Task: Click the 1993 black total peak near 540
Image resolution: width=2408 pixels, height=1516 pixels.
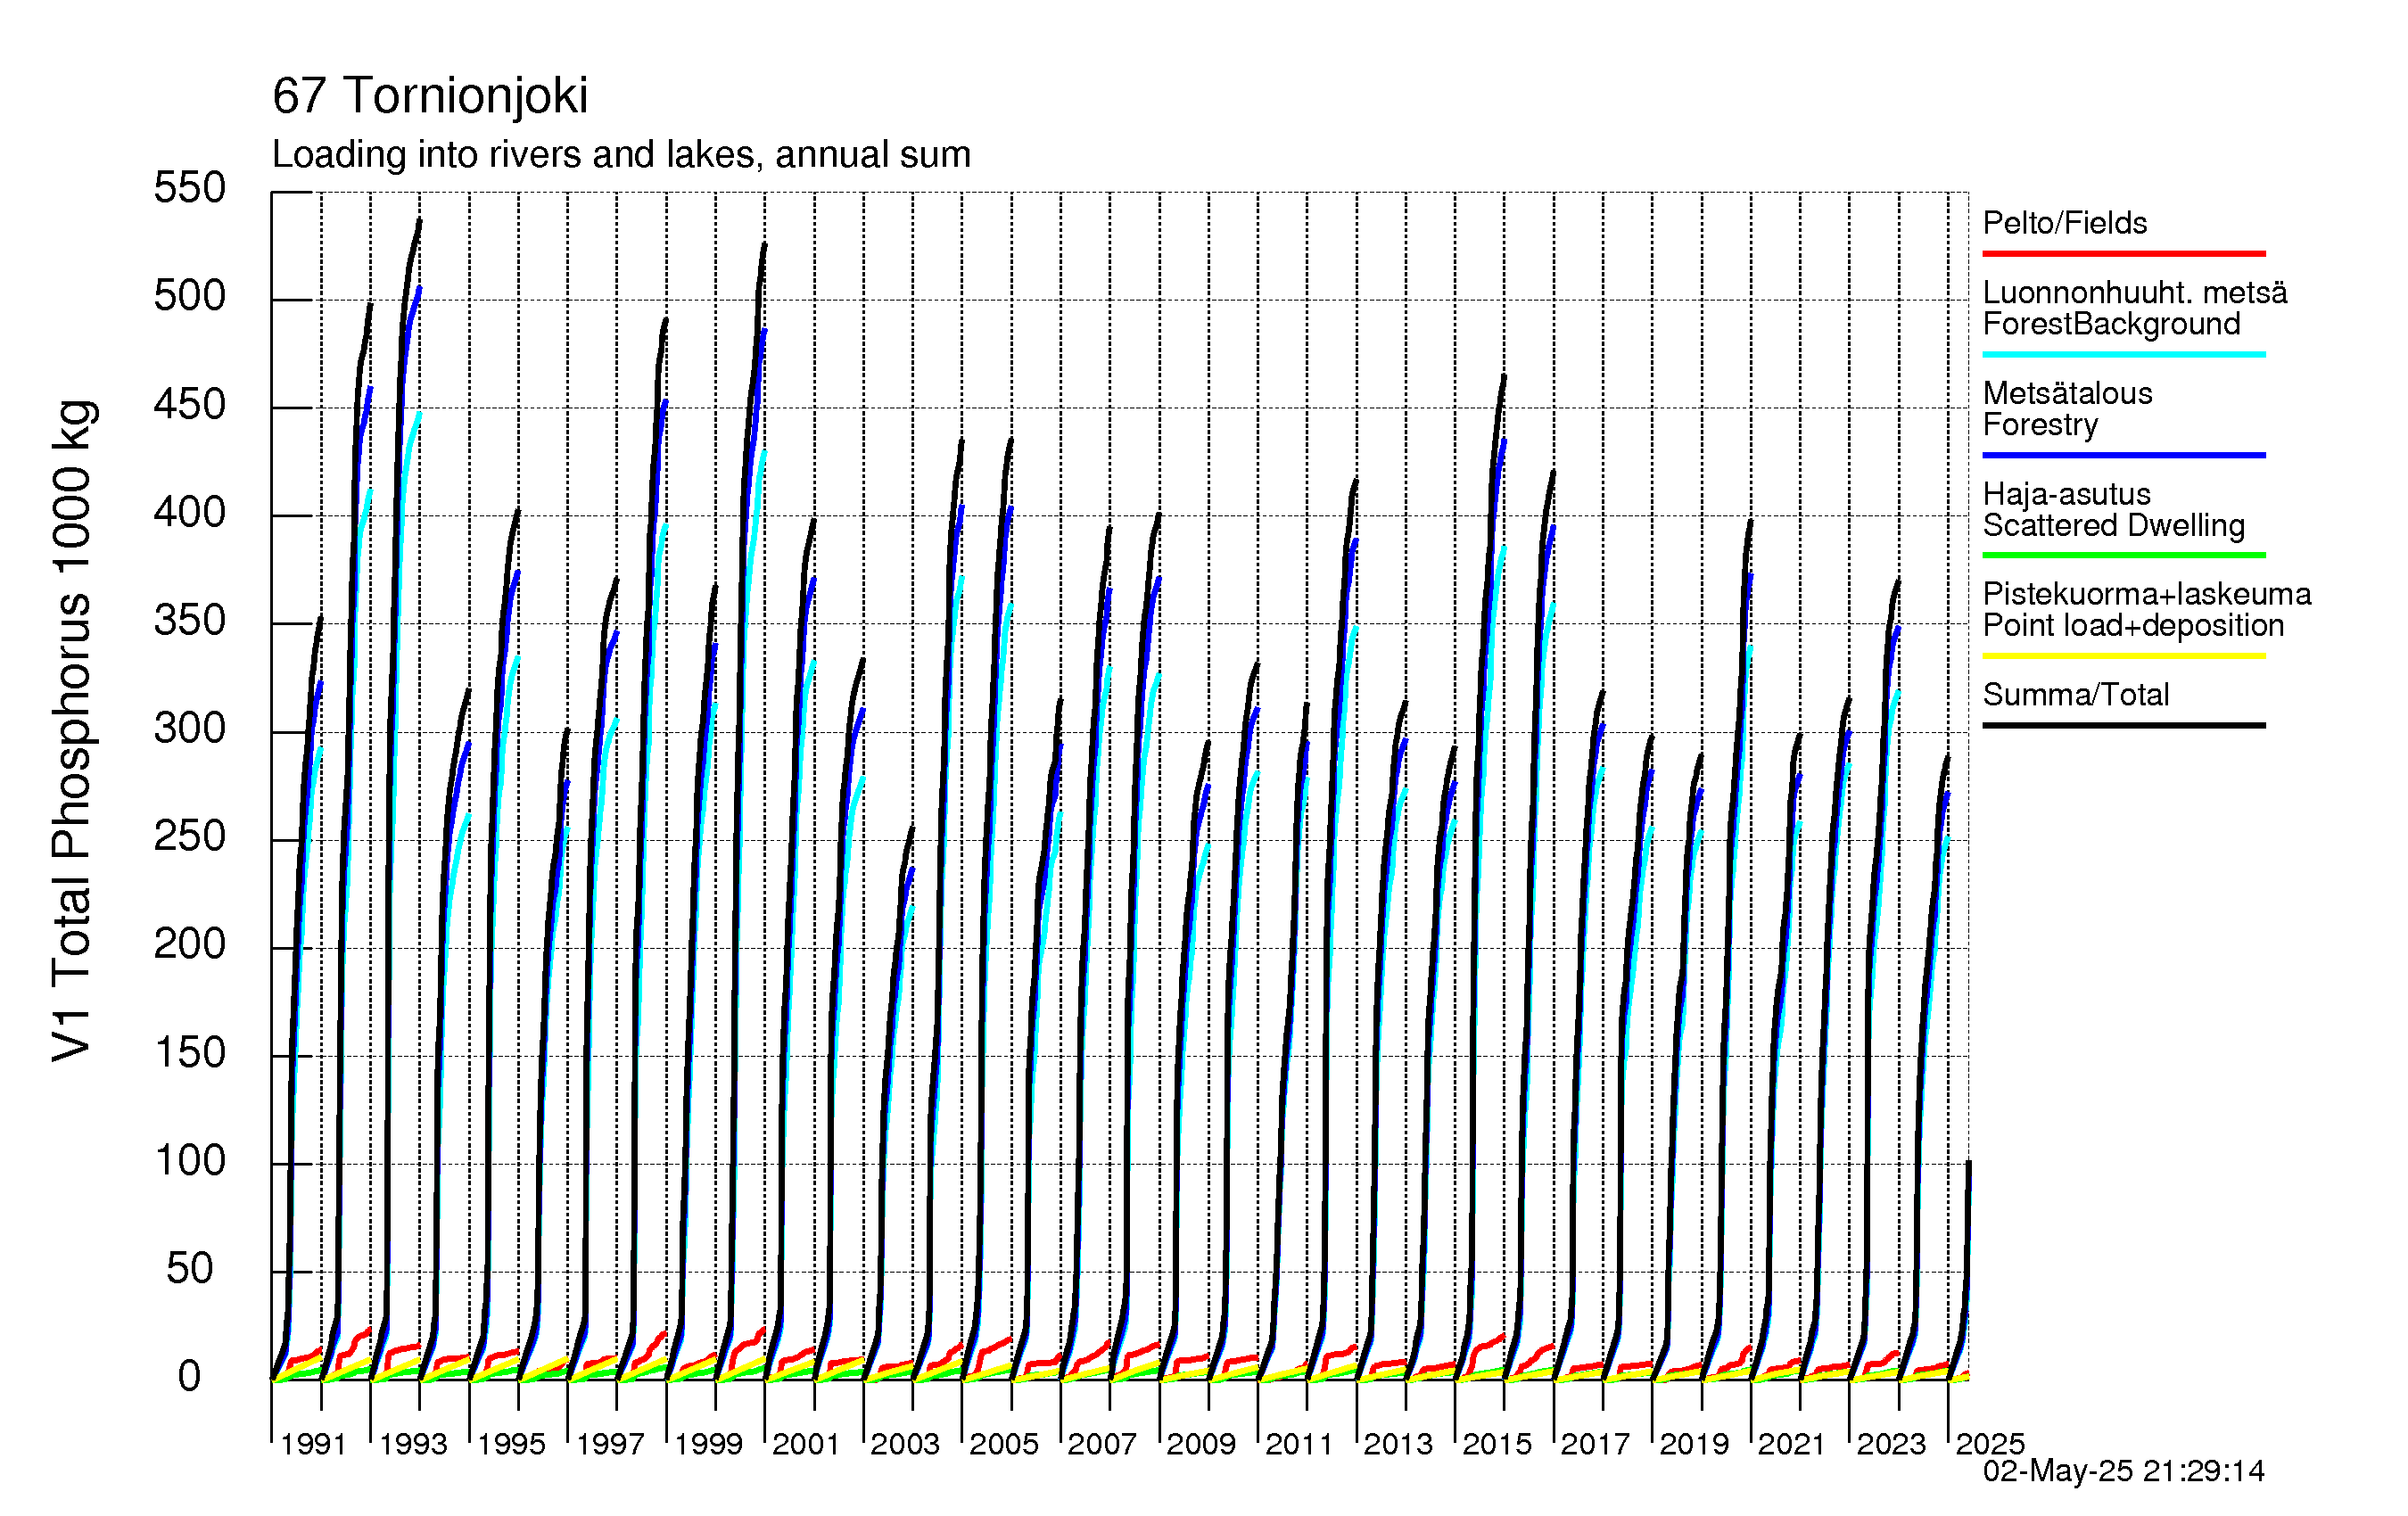Action: pos(419,222)
